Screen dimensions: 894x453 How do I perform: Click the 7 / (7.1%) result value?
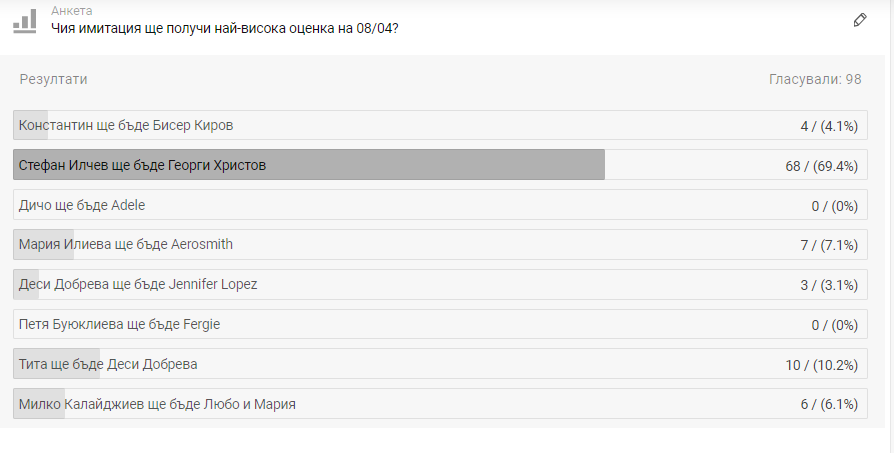pos(828,245)
